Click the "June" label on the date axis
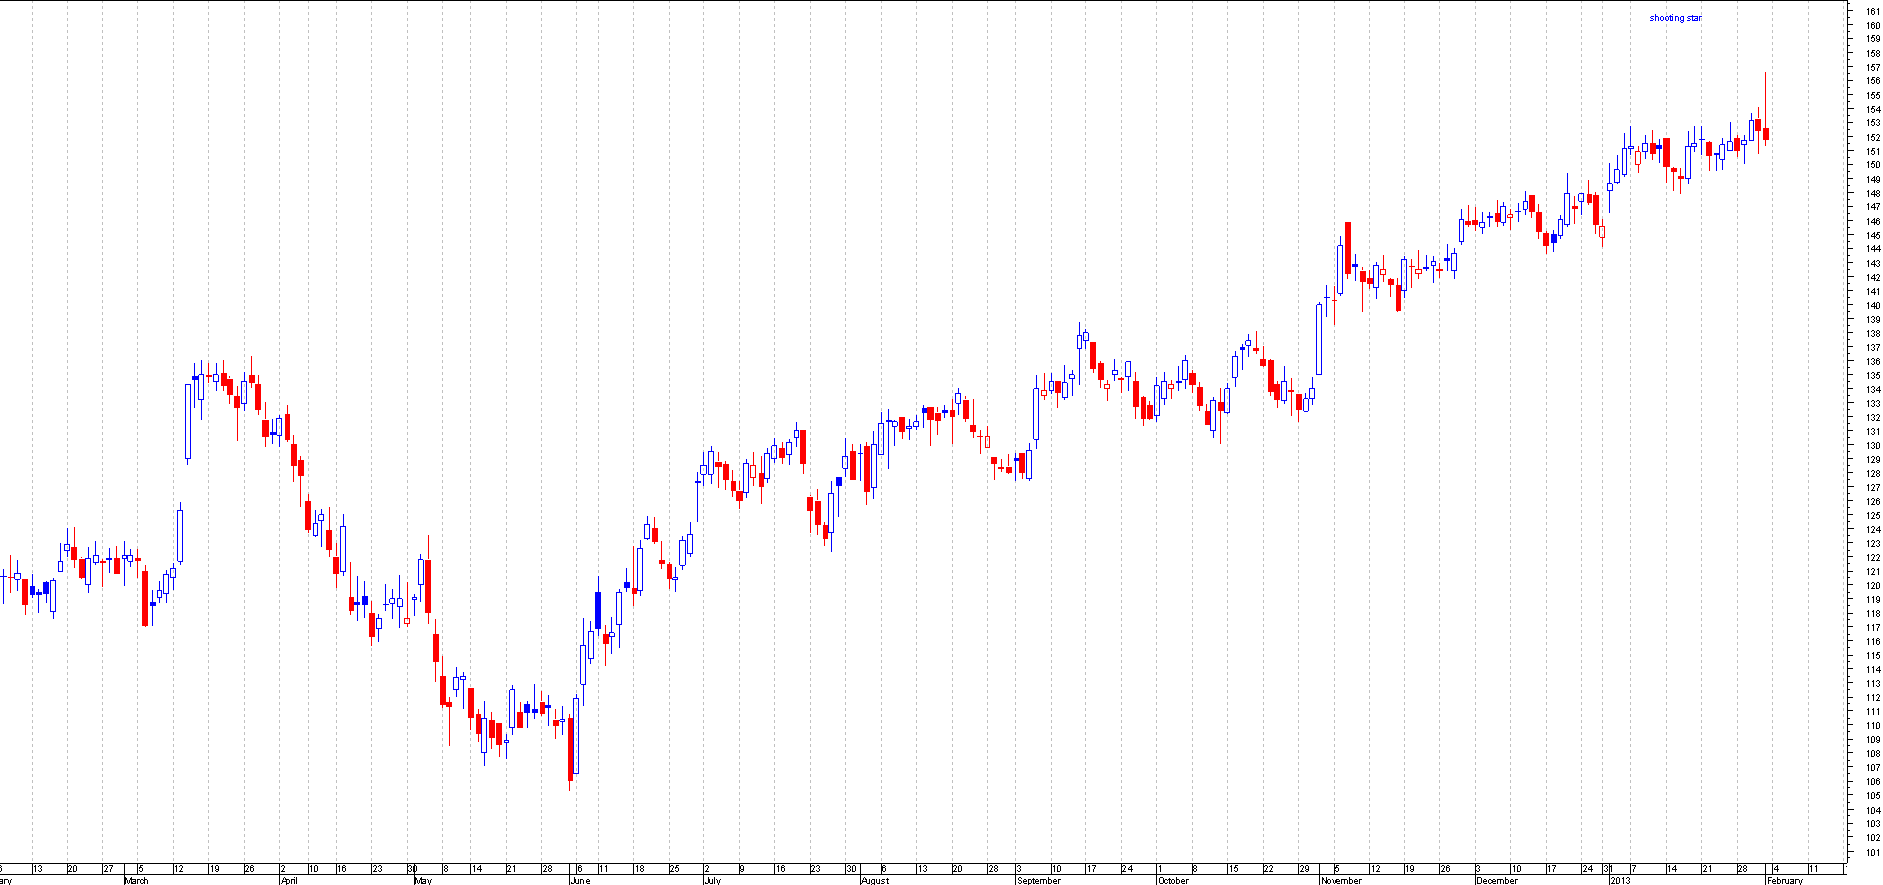Viewport: 1883px width, 885px height. point(579,880)
